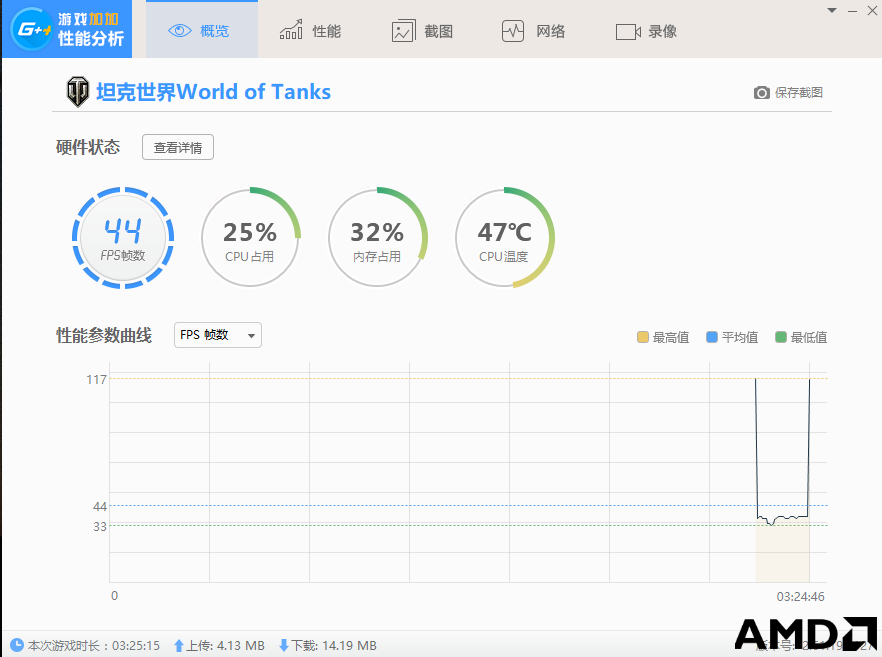Open the FPS 帧数 parameter dropdown
Viewport: 882px width, 657px height.
(218, 335)
